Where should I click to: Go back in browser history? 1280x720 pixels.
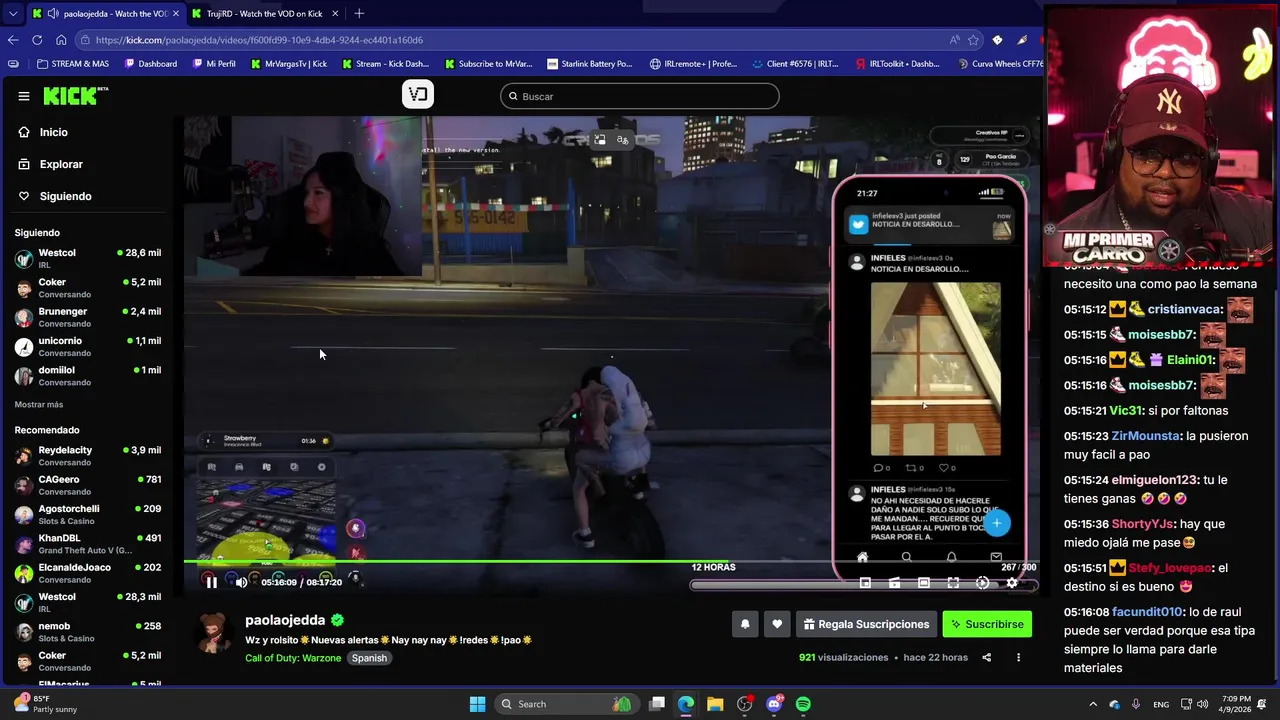[13, 40]
